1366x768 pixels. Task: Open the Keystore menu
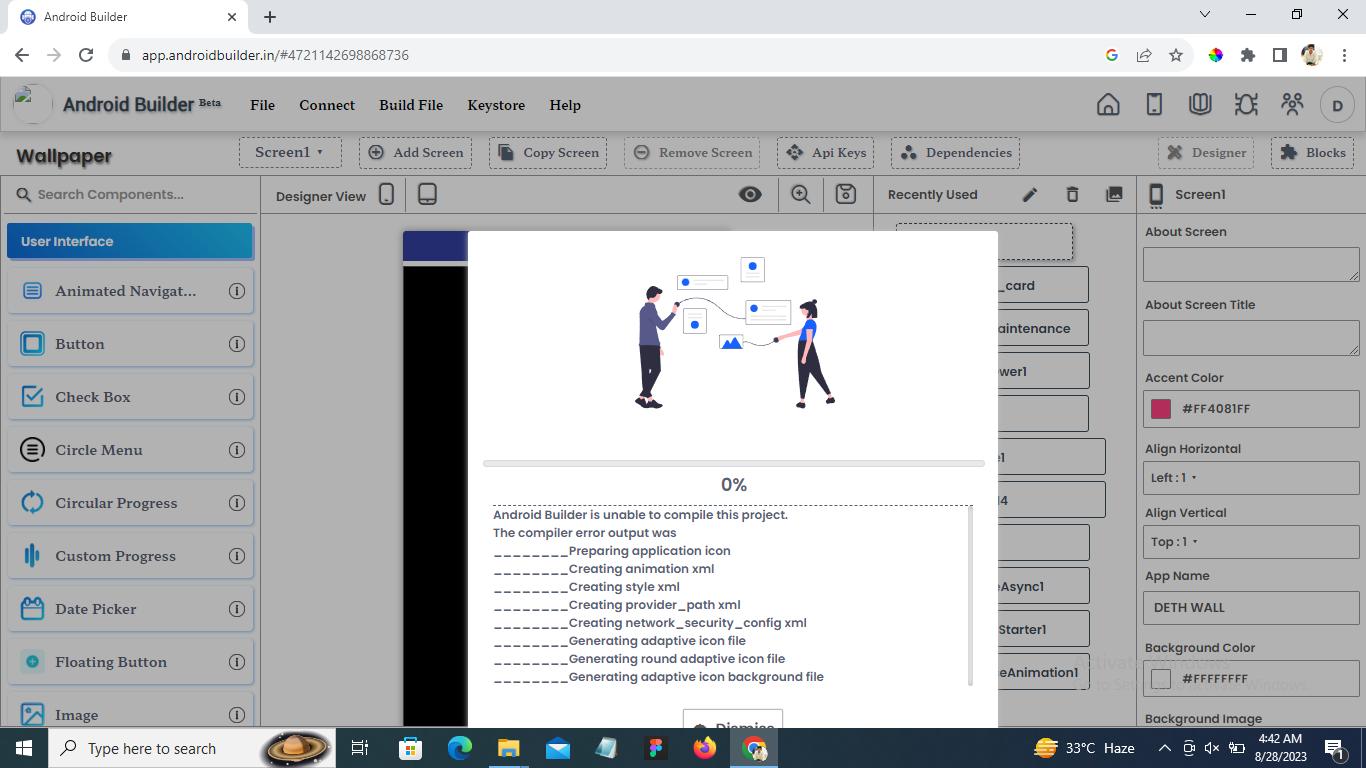point(496,105)
